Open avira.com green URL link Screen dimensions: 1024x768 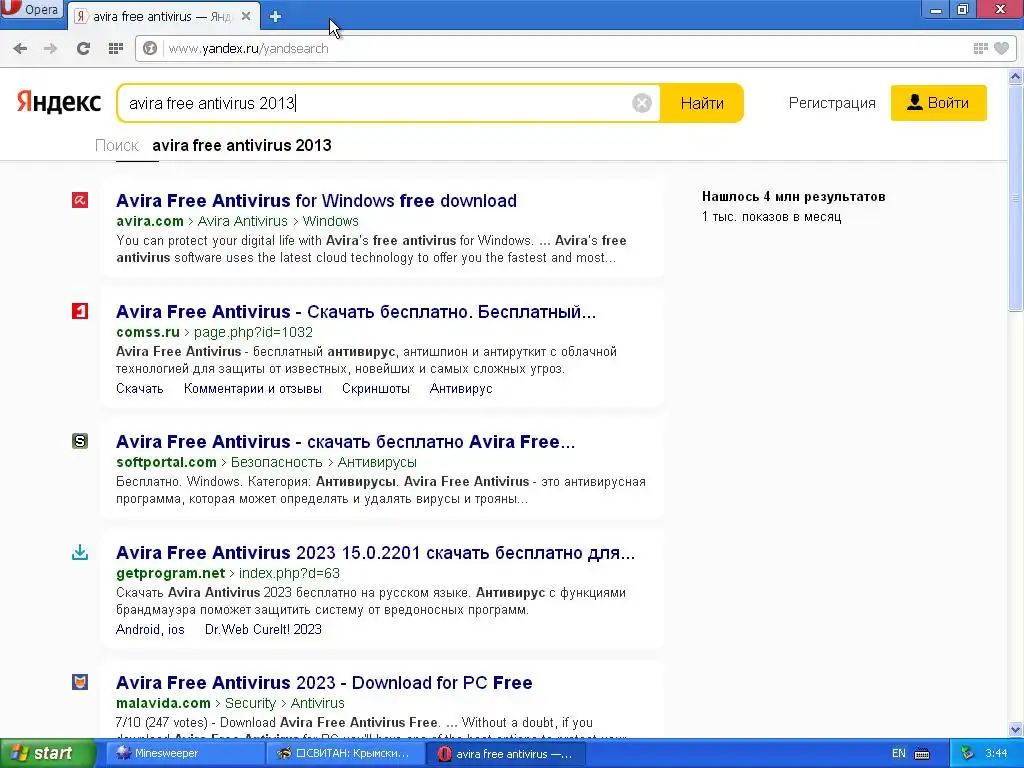point(150,221)
